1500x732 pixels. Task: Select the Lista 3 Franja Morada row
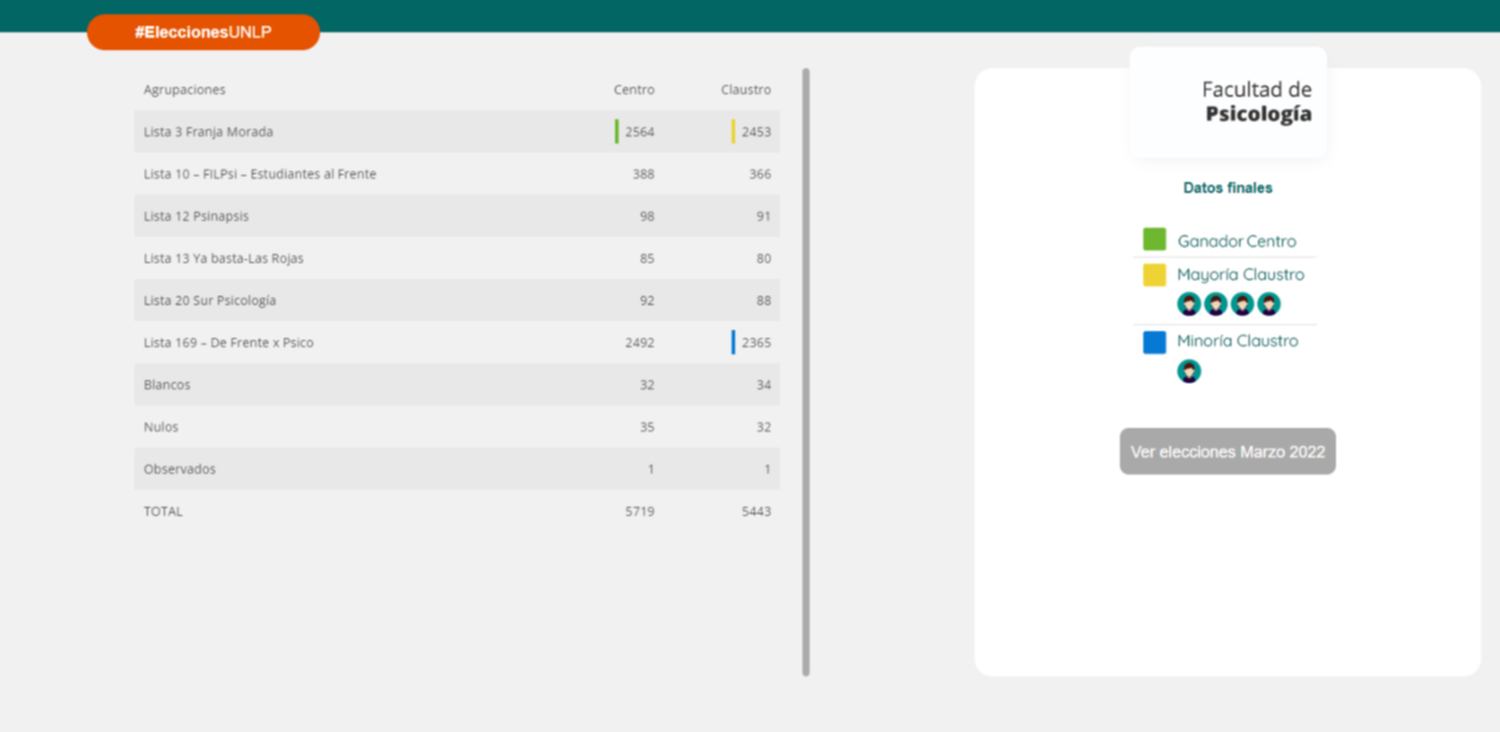pyautogui.click(x=208, y=132)
